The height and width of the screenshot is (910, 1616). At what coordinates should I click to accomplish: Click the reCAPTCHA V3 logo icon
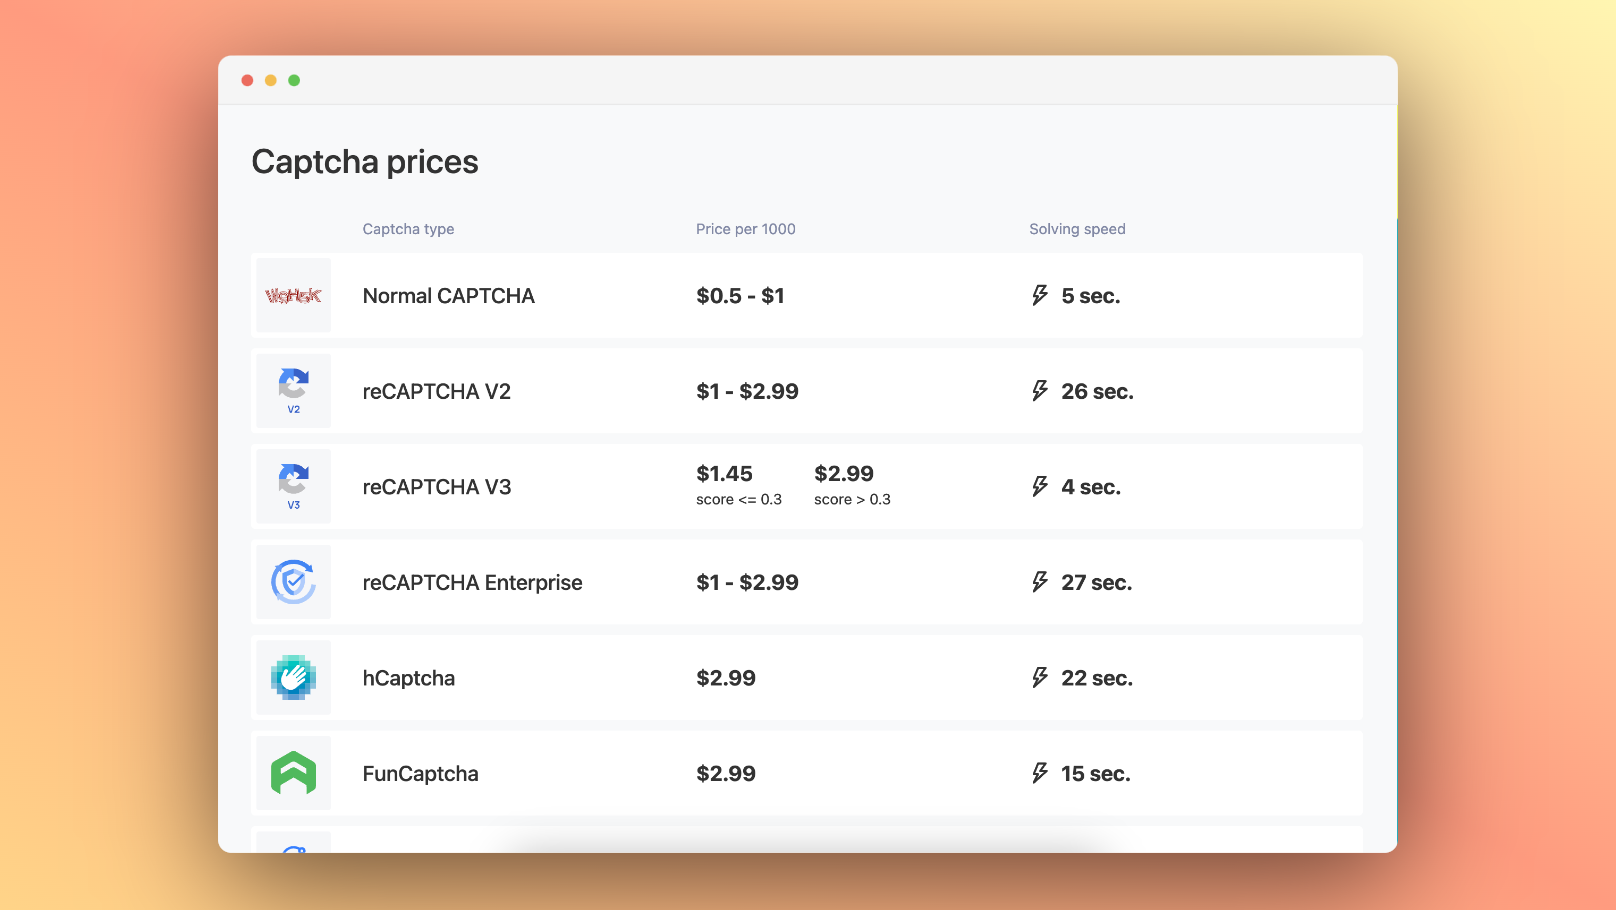(x=293, y=486)
